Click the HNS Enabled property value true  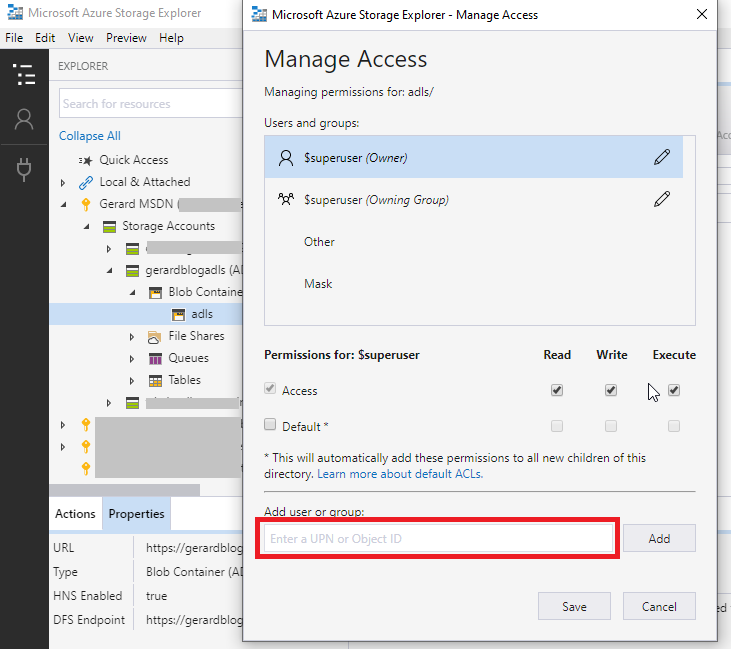point(156,596)
